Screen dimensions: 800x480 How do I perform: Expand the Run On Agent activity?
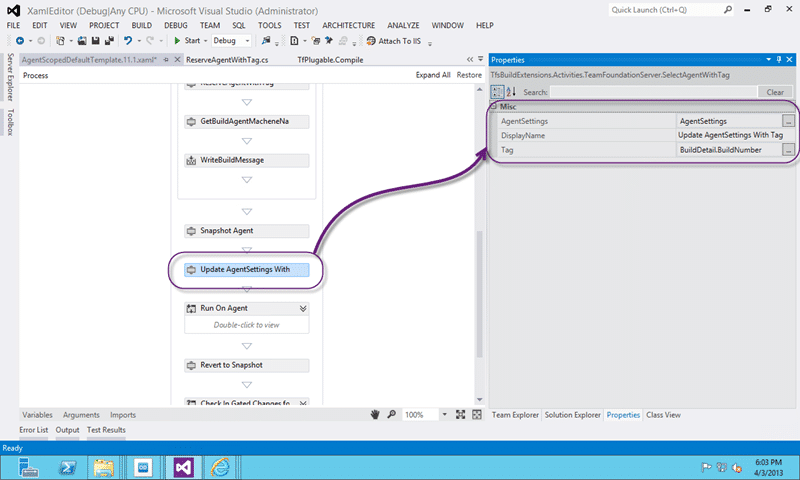tap(303, 309)
